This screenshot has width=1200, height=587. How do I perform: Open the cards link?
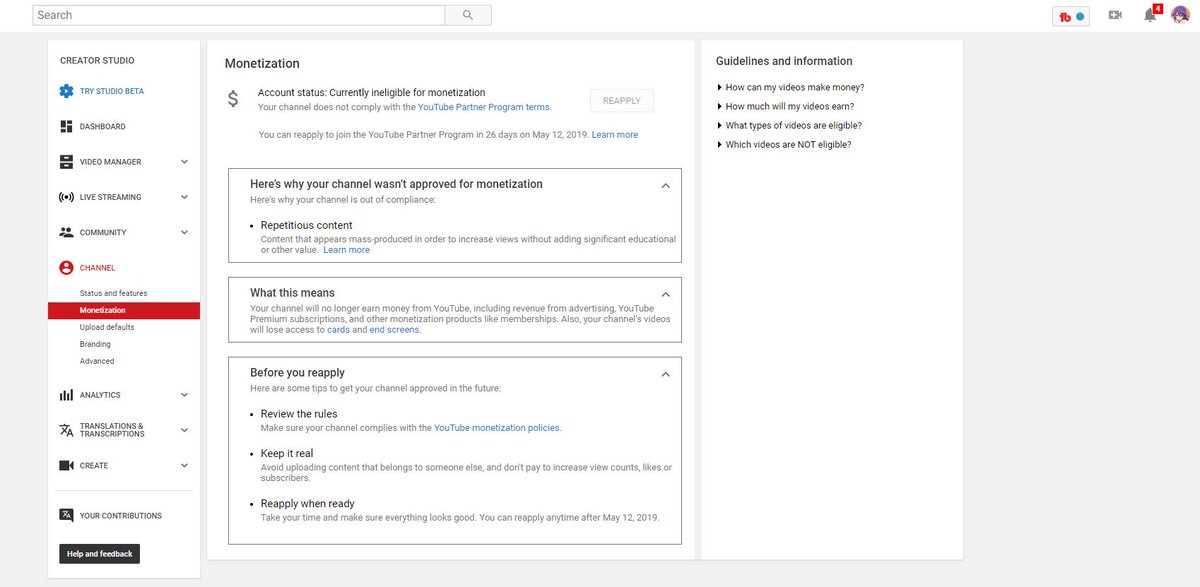click(338, 330)
